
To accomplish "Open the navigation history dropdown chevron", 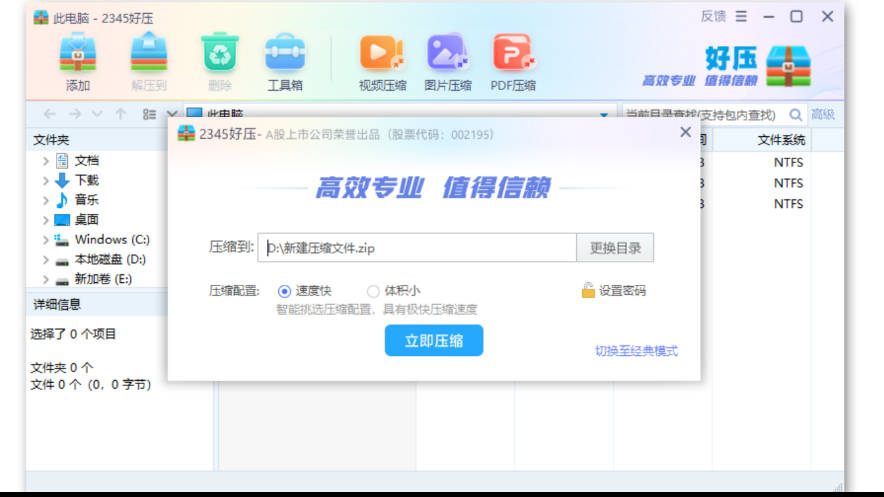I will 97,114.
